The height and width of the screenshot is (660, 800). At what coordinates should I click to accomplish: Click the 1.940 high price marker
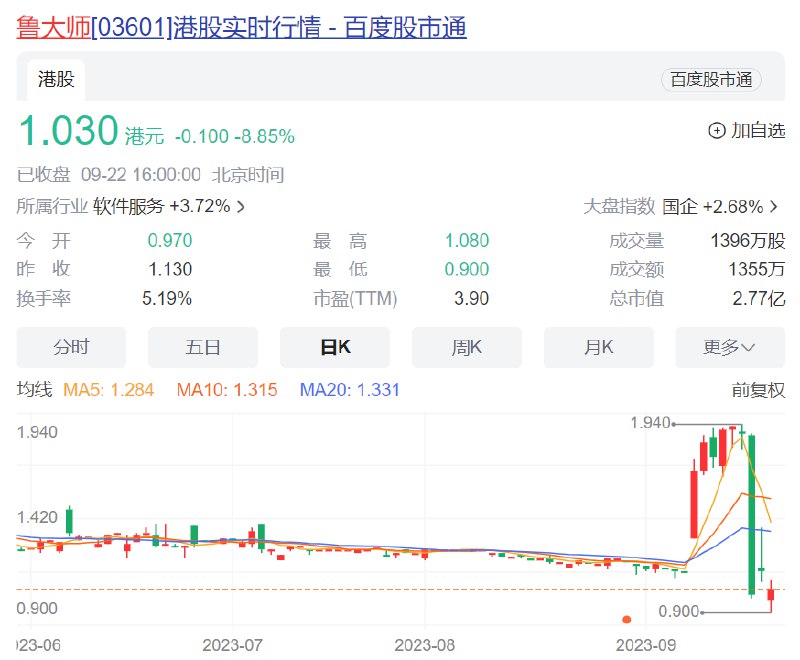[x=651, y=423]
